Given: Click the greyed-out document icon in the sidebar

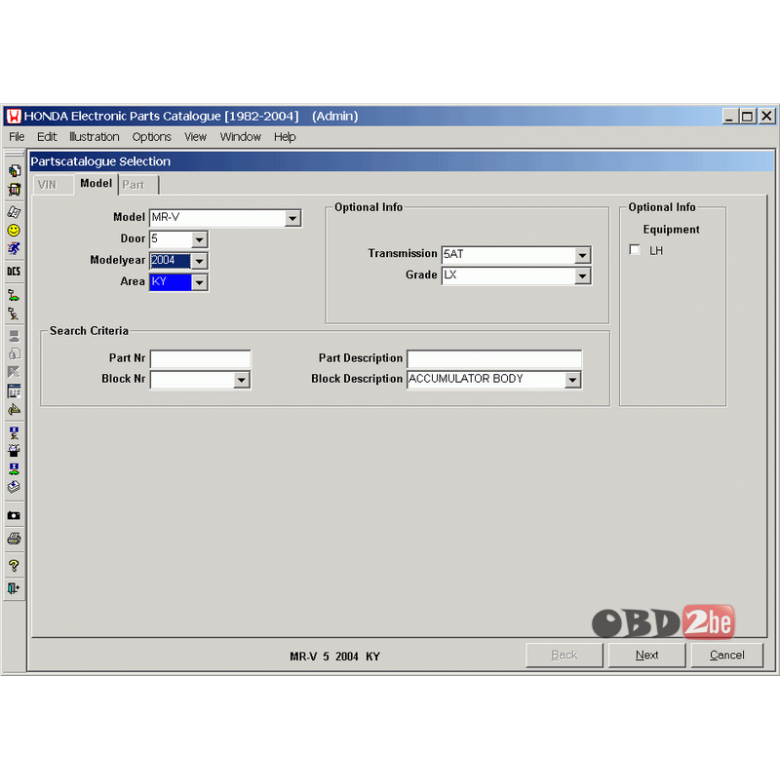Looking at the screenshot, I should 14,354.
